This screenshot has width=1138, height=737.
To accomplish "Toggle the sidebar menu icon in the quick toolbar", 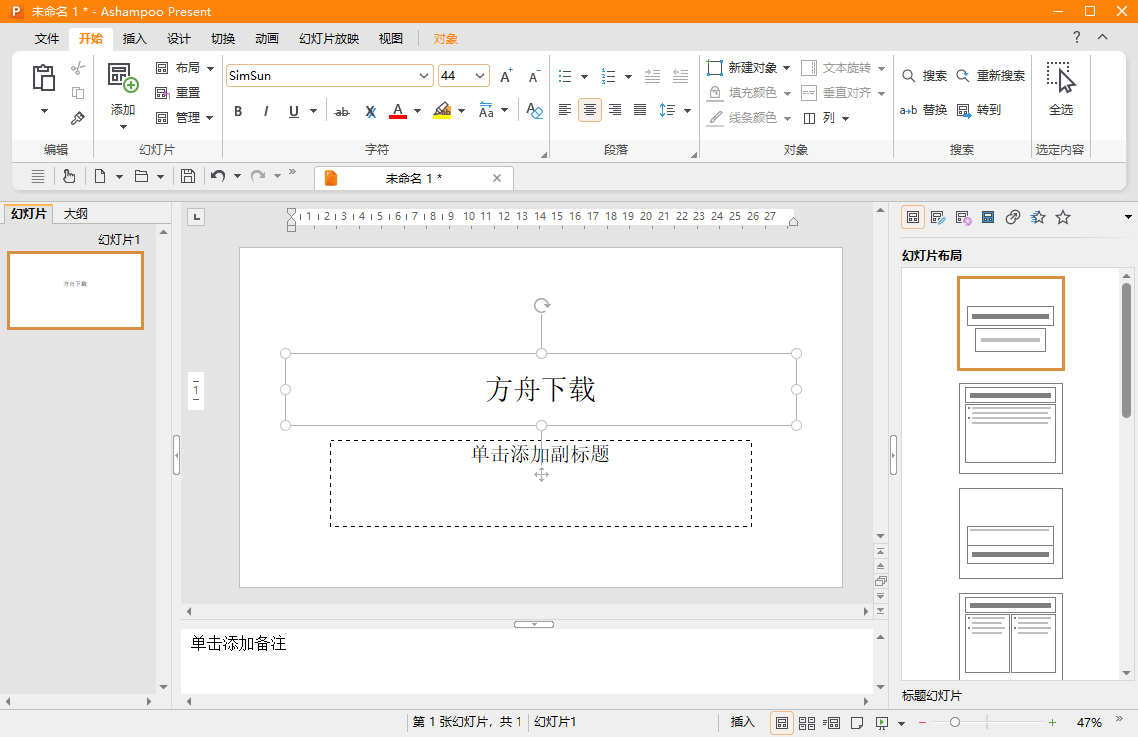I will [38, 176].
